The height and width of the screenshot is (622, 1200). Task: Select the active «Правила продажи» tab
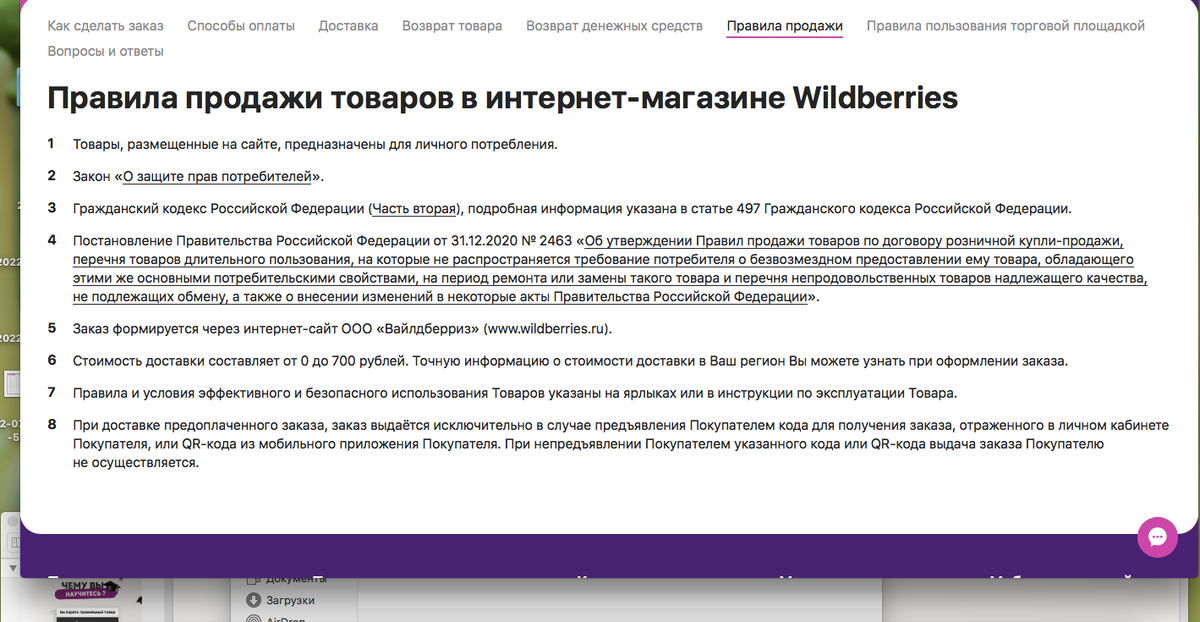(785, 26)
